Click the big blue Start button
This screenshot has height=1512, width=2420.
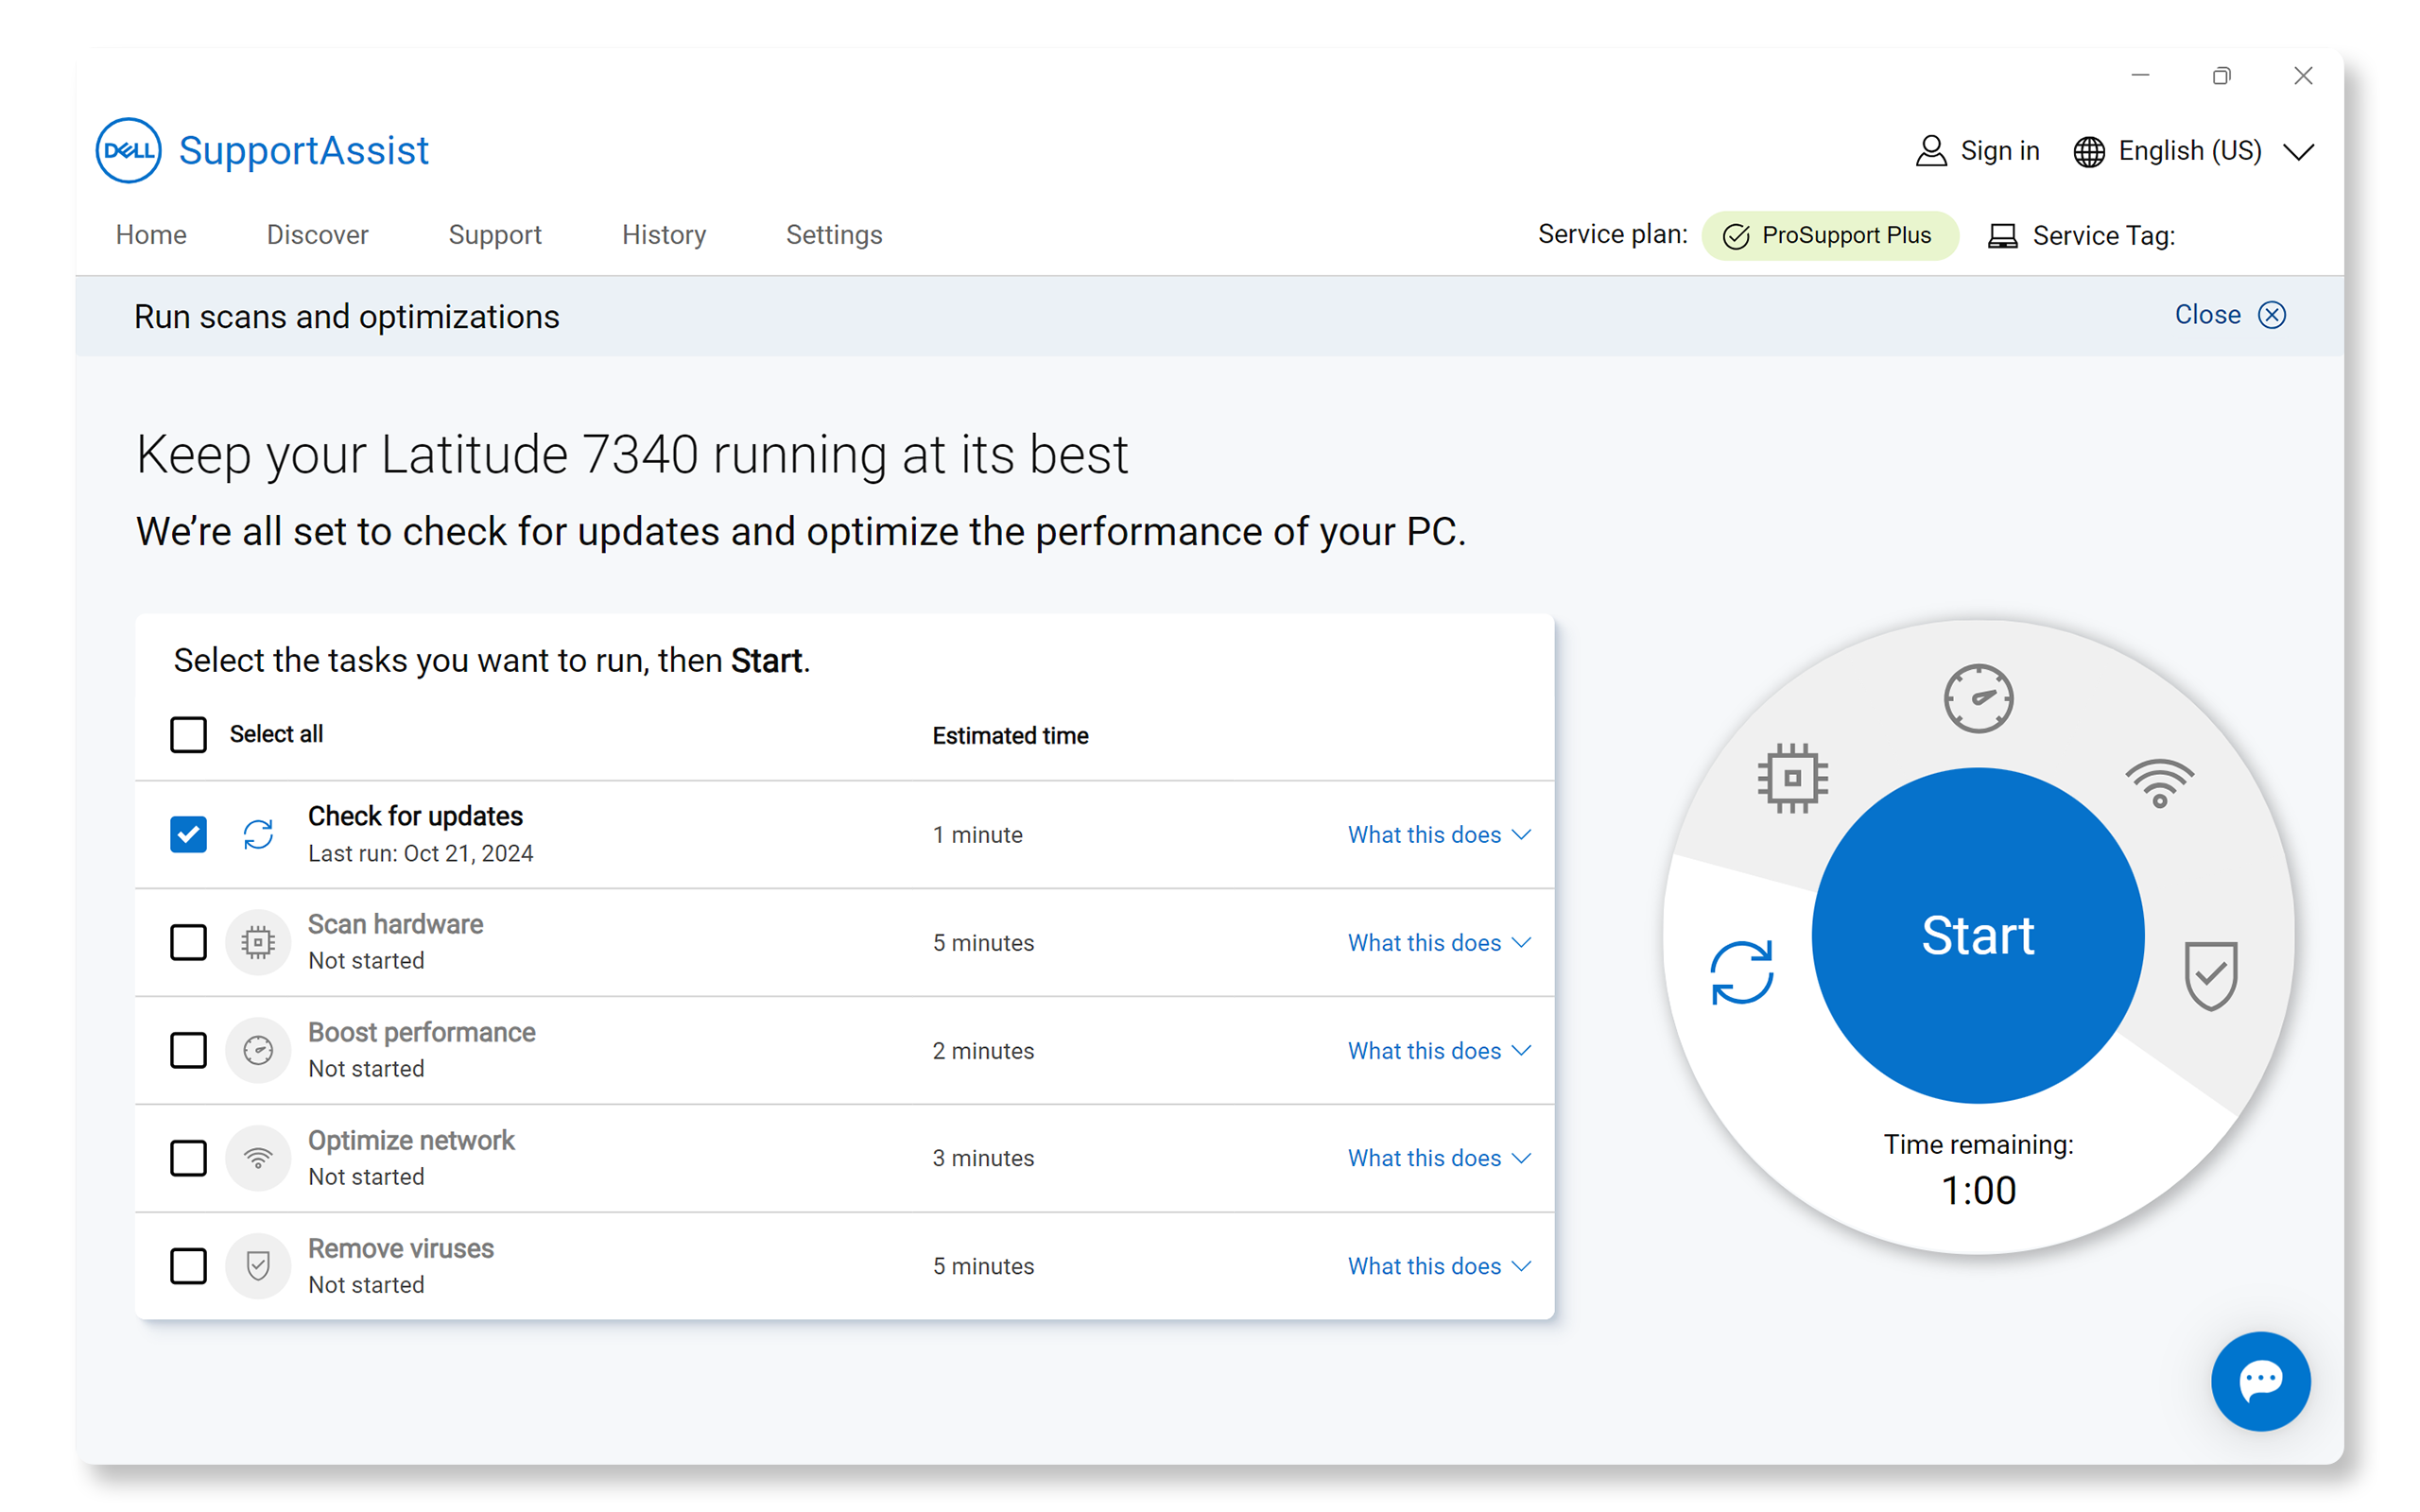point(1978,936)
